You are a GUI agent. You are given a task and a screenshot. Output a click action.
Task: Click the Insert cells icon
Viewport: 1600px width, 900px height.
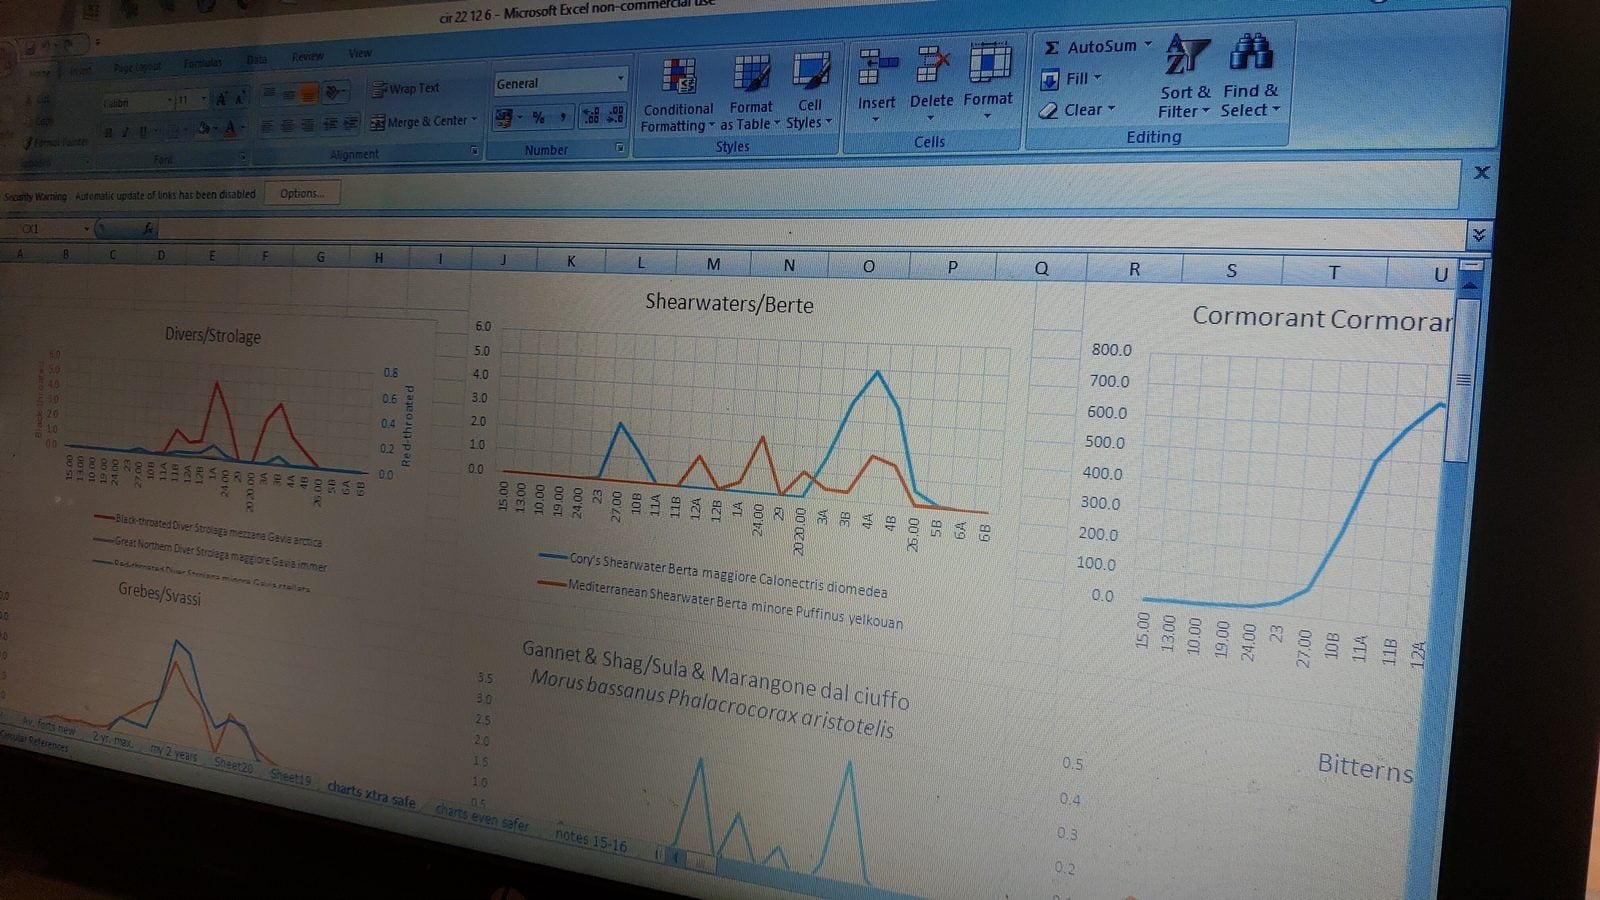pyautogui.click(x=877, y=68)
